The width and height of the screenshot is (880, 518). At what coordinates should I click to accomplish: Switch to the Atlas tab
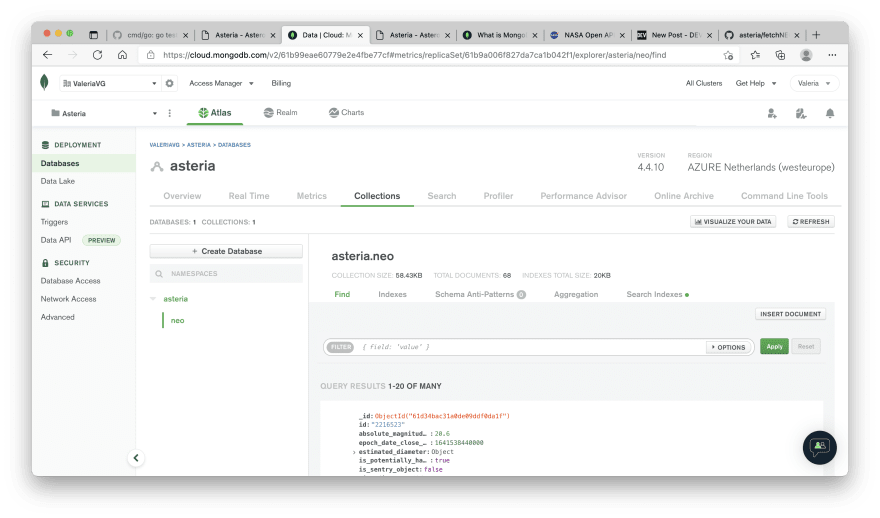215,113
